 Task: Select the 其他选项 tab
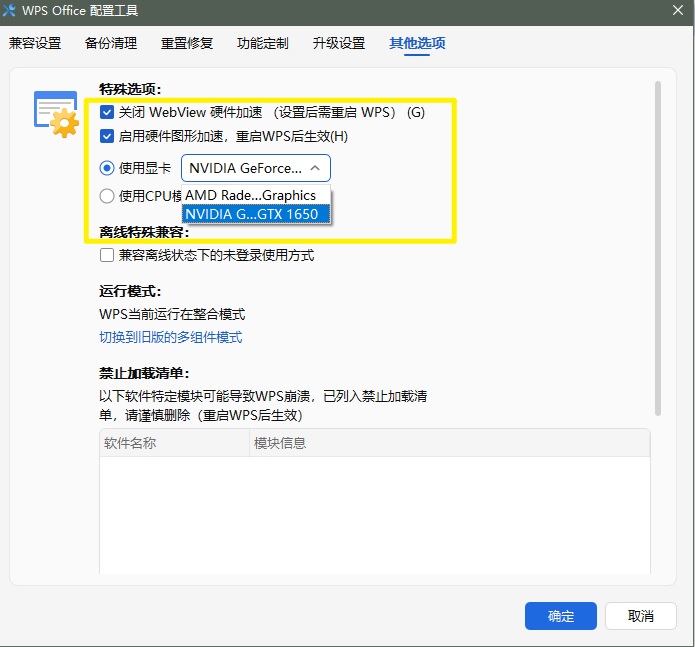(x=417, y=43)
